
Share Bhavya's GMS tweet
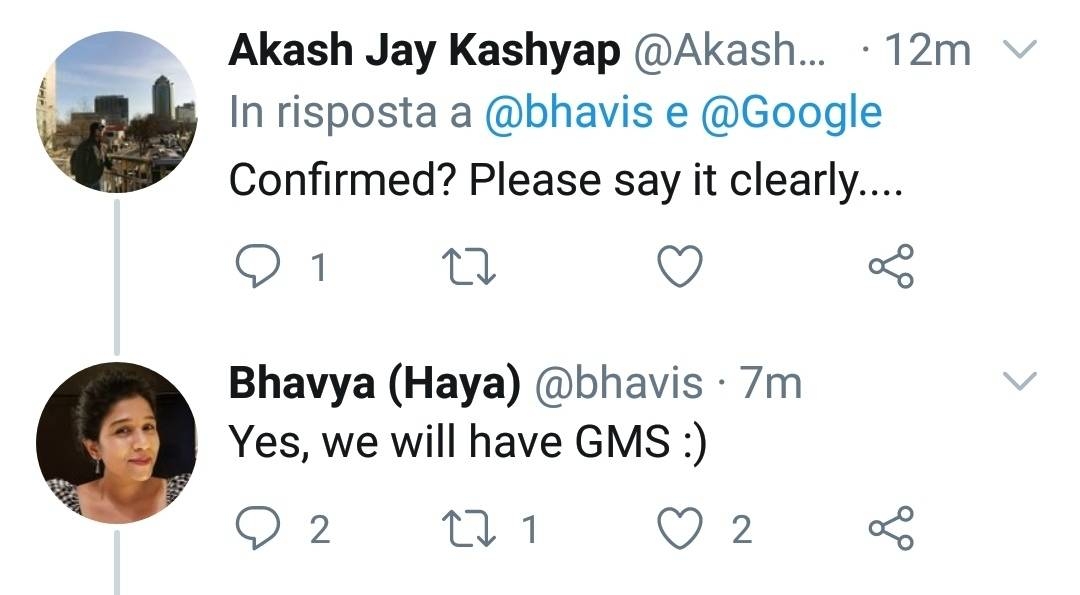click(x=891, y=529)
